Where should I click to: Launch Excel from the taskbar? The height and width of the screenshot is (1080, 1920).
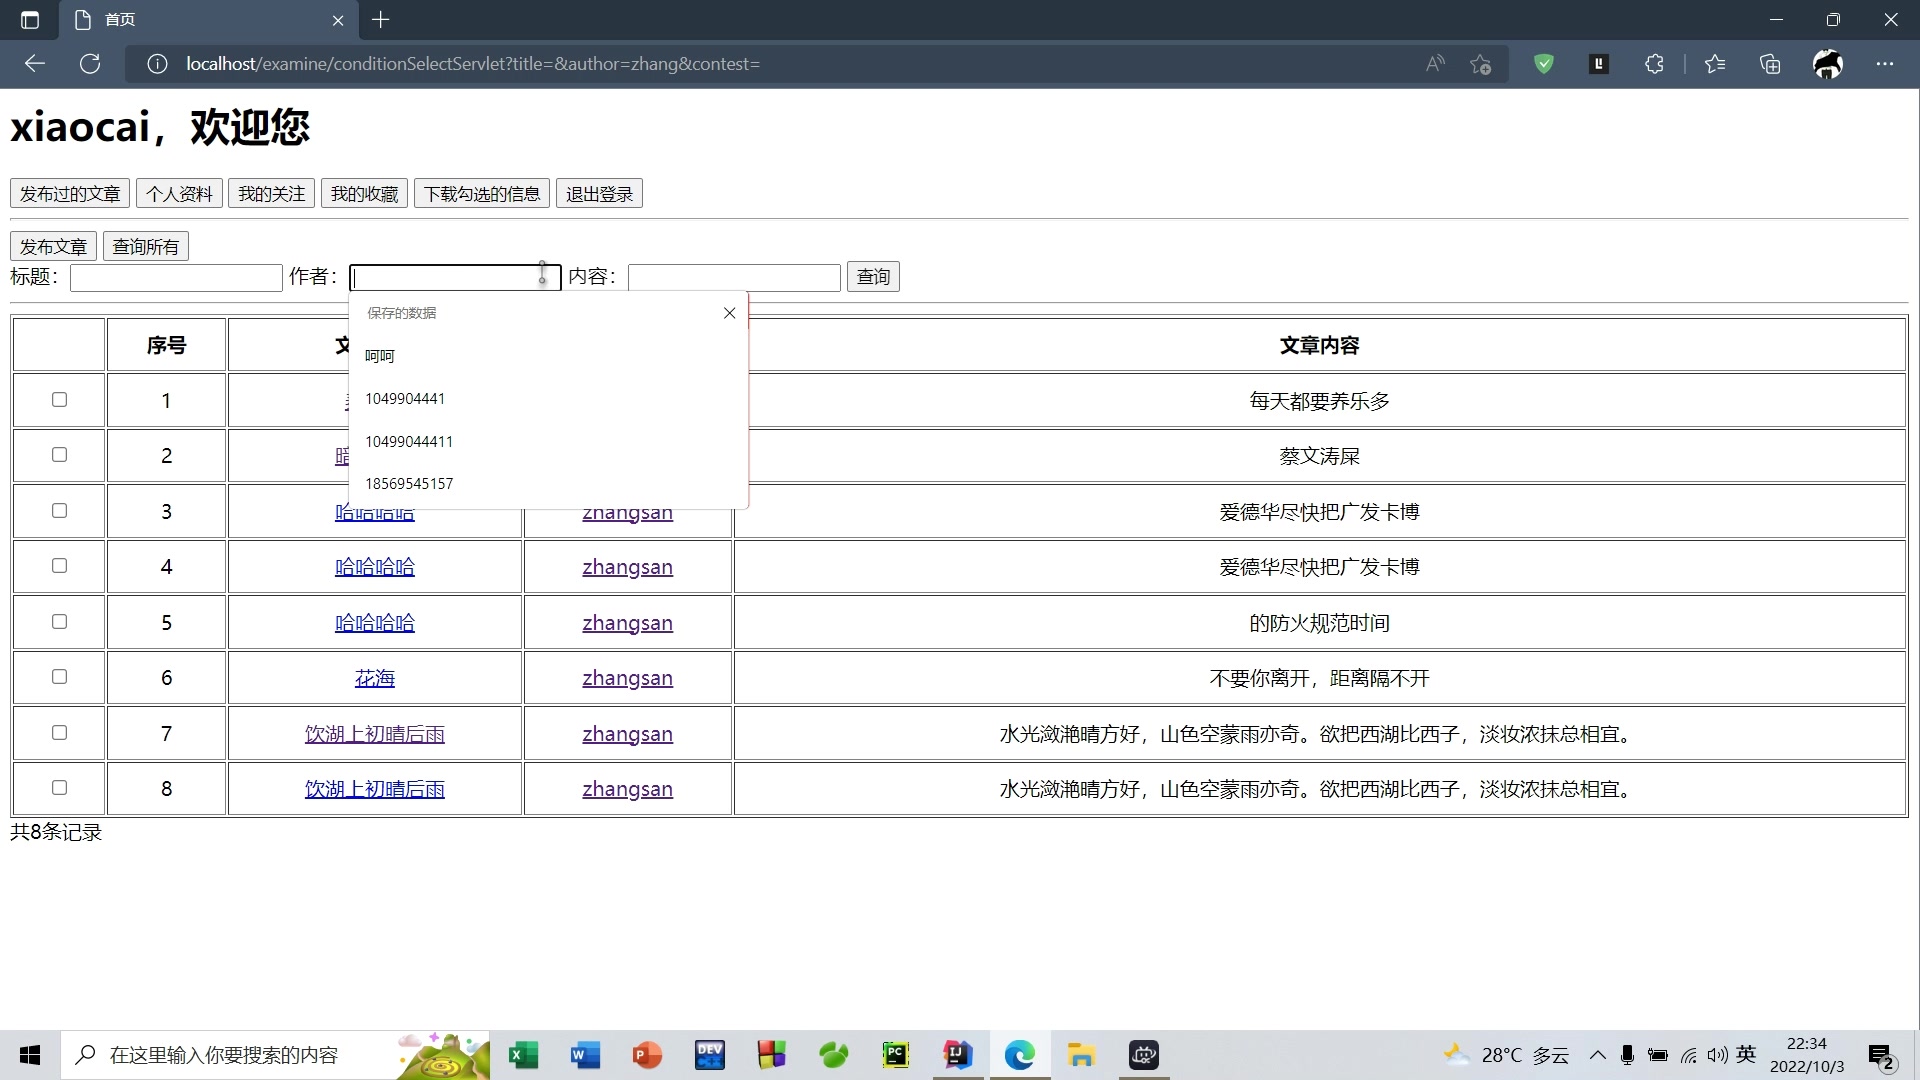tap(524, 1055)
